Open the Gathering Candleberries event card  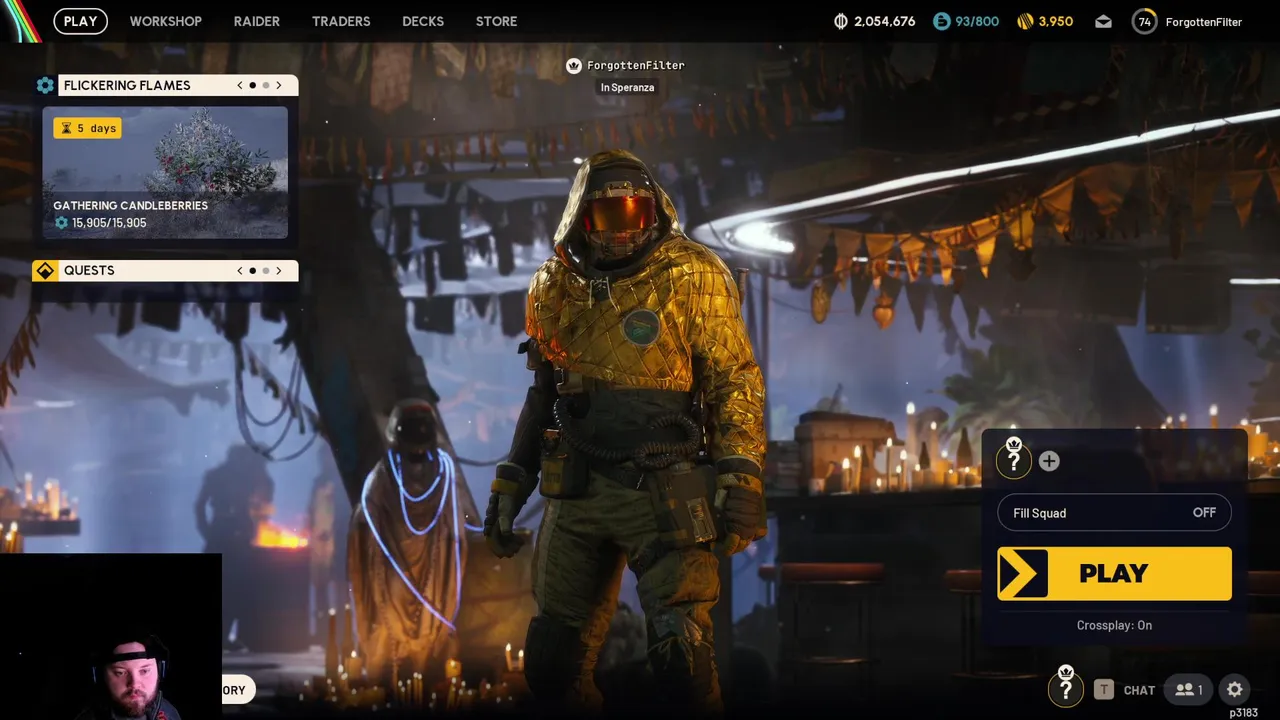pos(165,173)
